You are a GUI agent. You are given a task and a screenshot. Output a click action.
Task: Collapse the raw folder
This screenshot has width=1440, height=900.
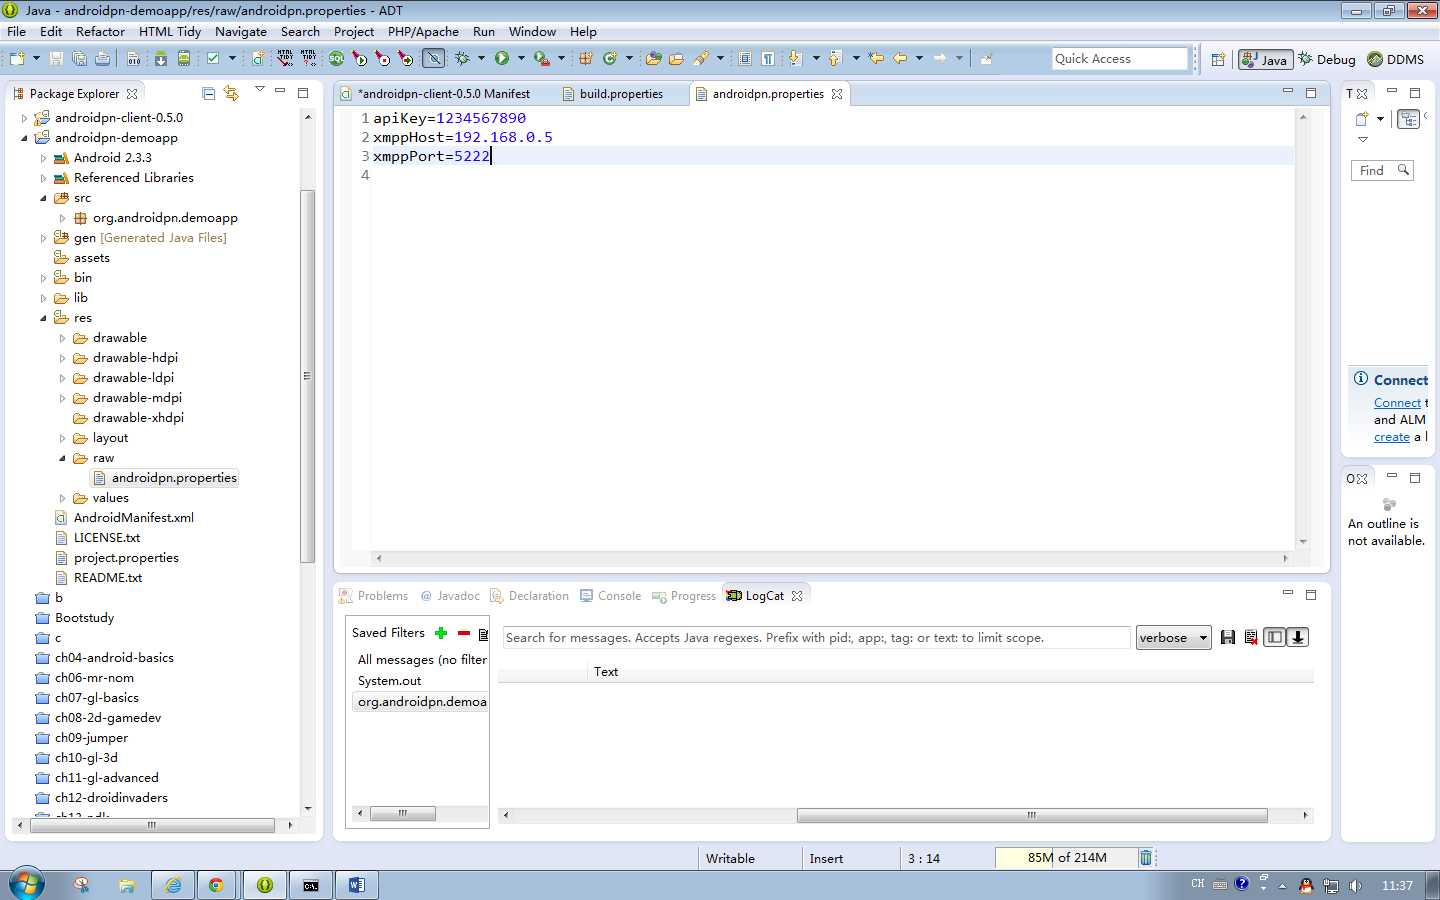[62, 458]
